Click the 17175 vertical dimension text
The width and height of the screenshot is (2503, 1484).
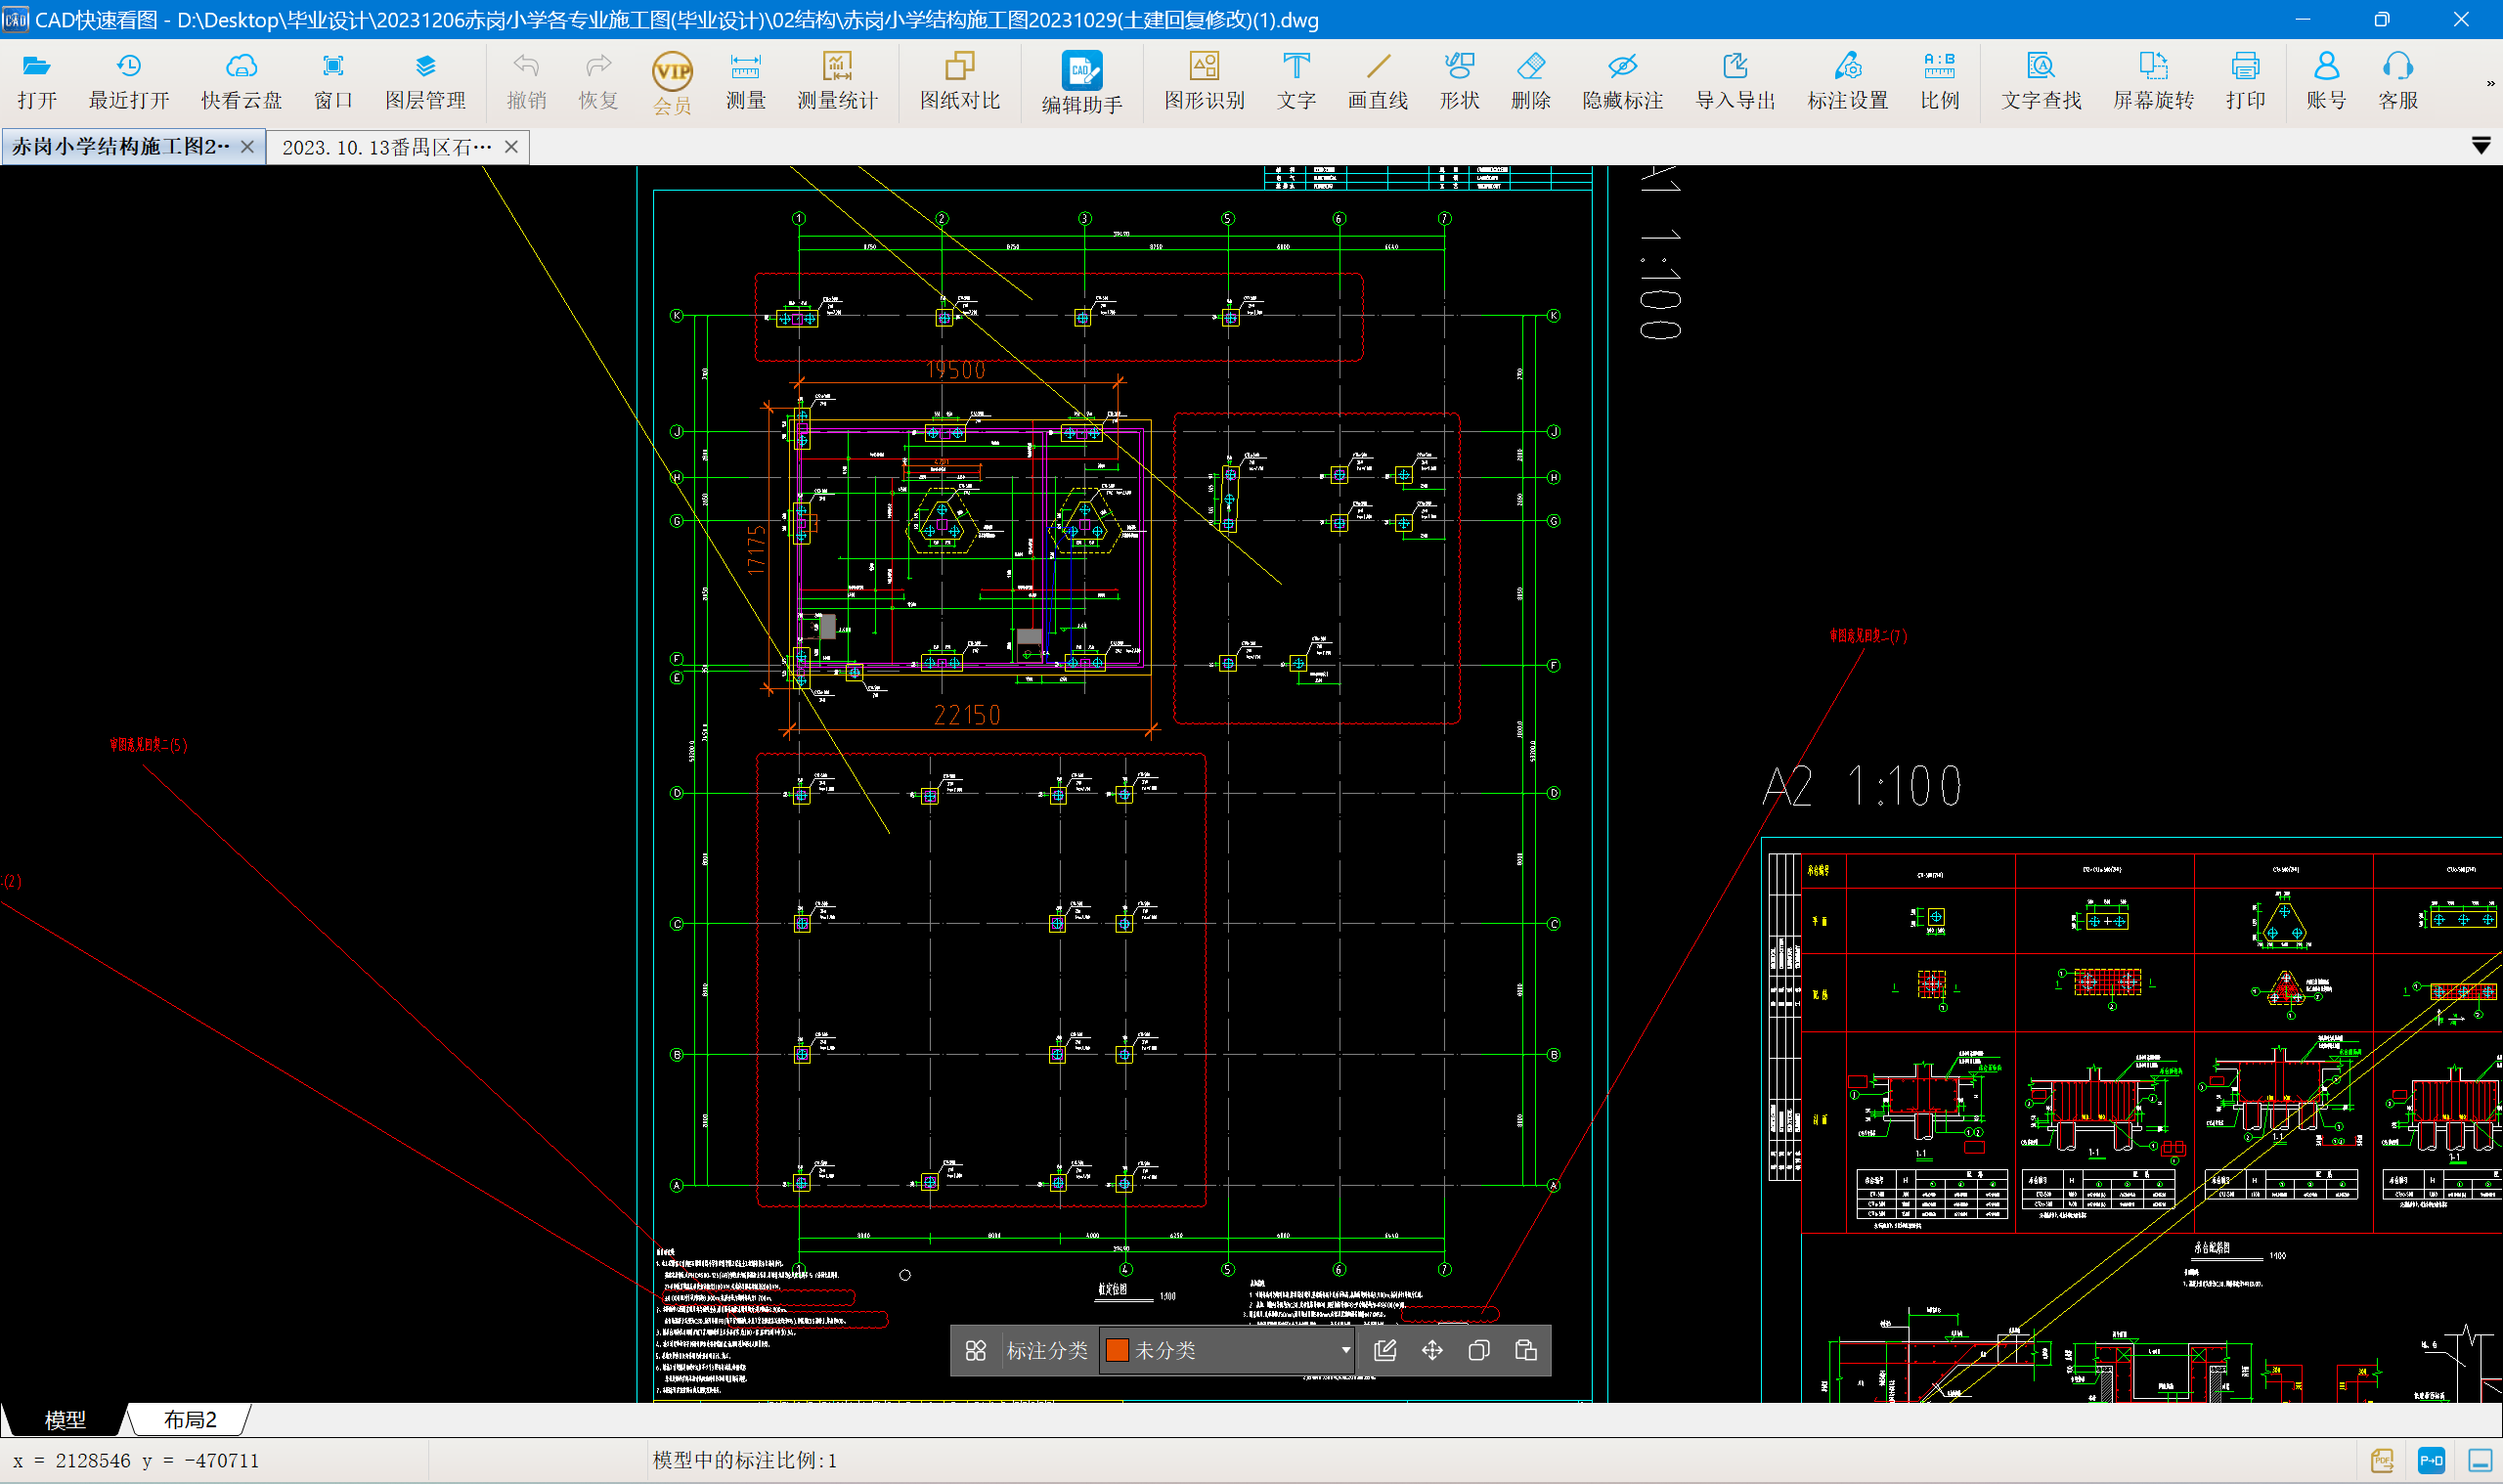click(757, 549)
